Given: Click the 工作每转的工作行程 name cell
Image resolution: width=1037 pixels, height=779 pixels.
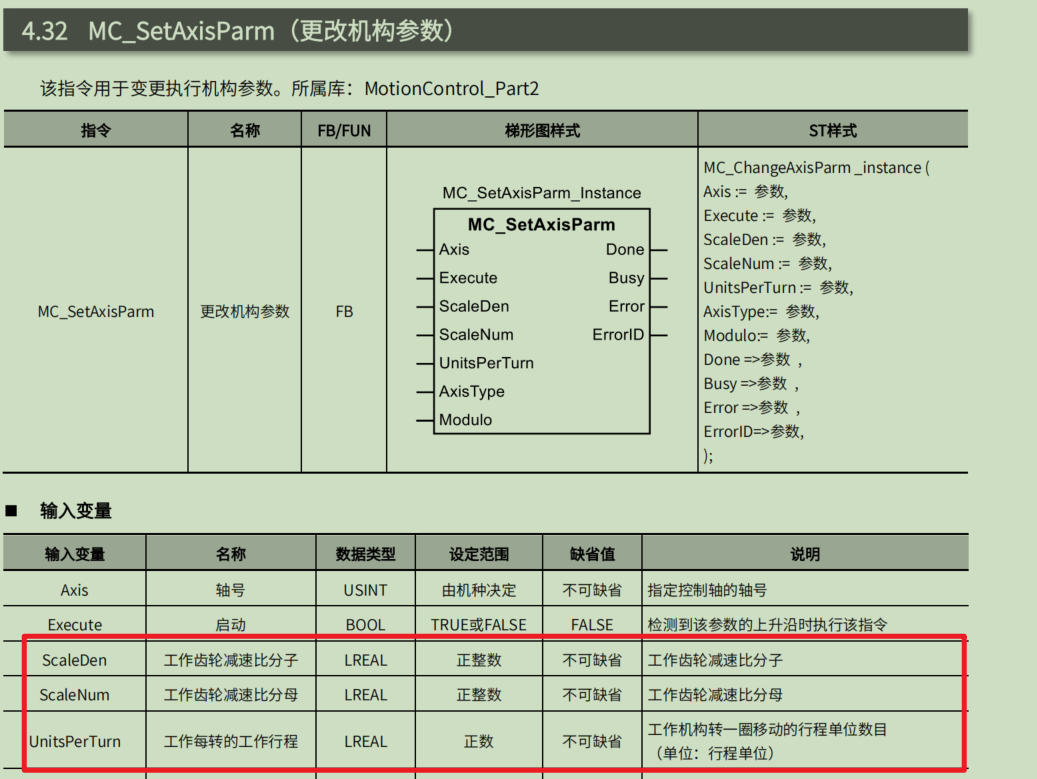Looking at the screenshot, I should [231, 741].
